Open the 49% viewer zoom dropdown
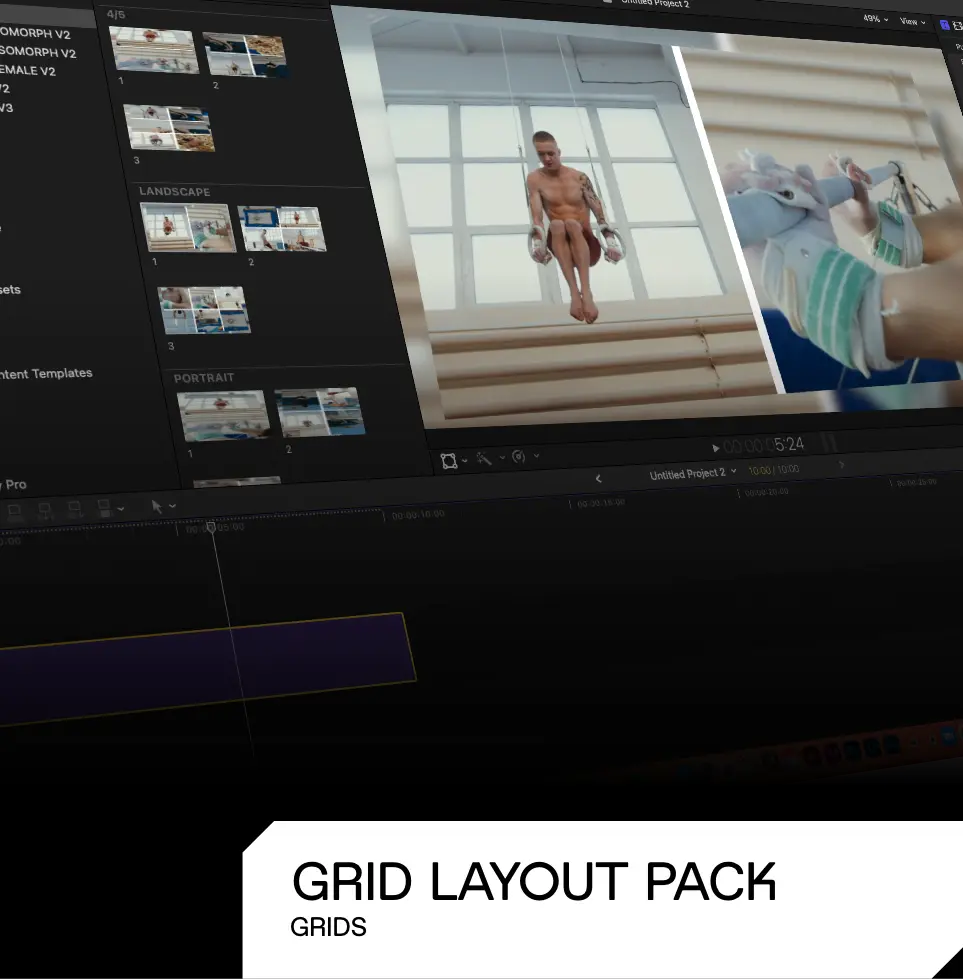 (x=875, y=20)
